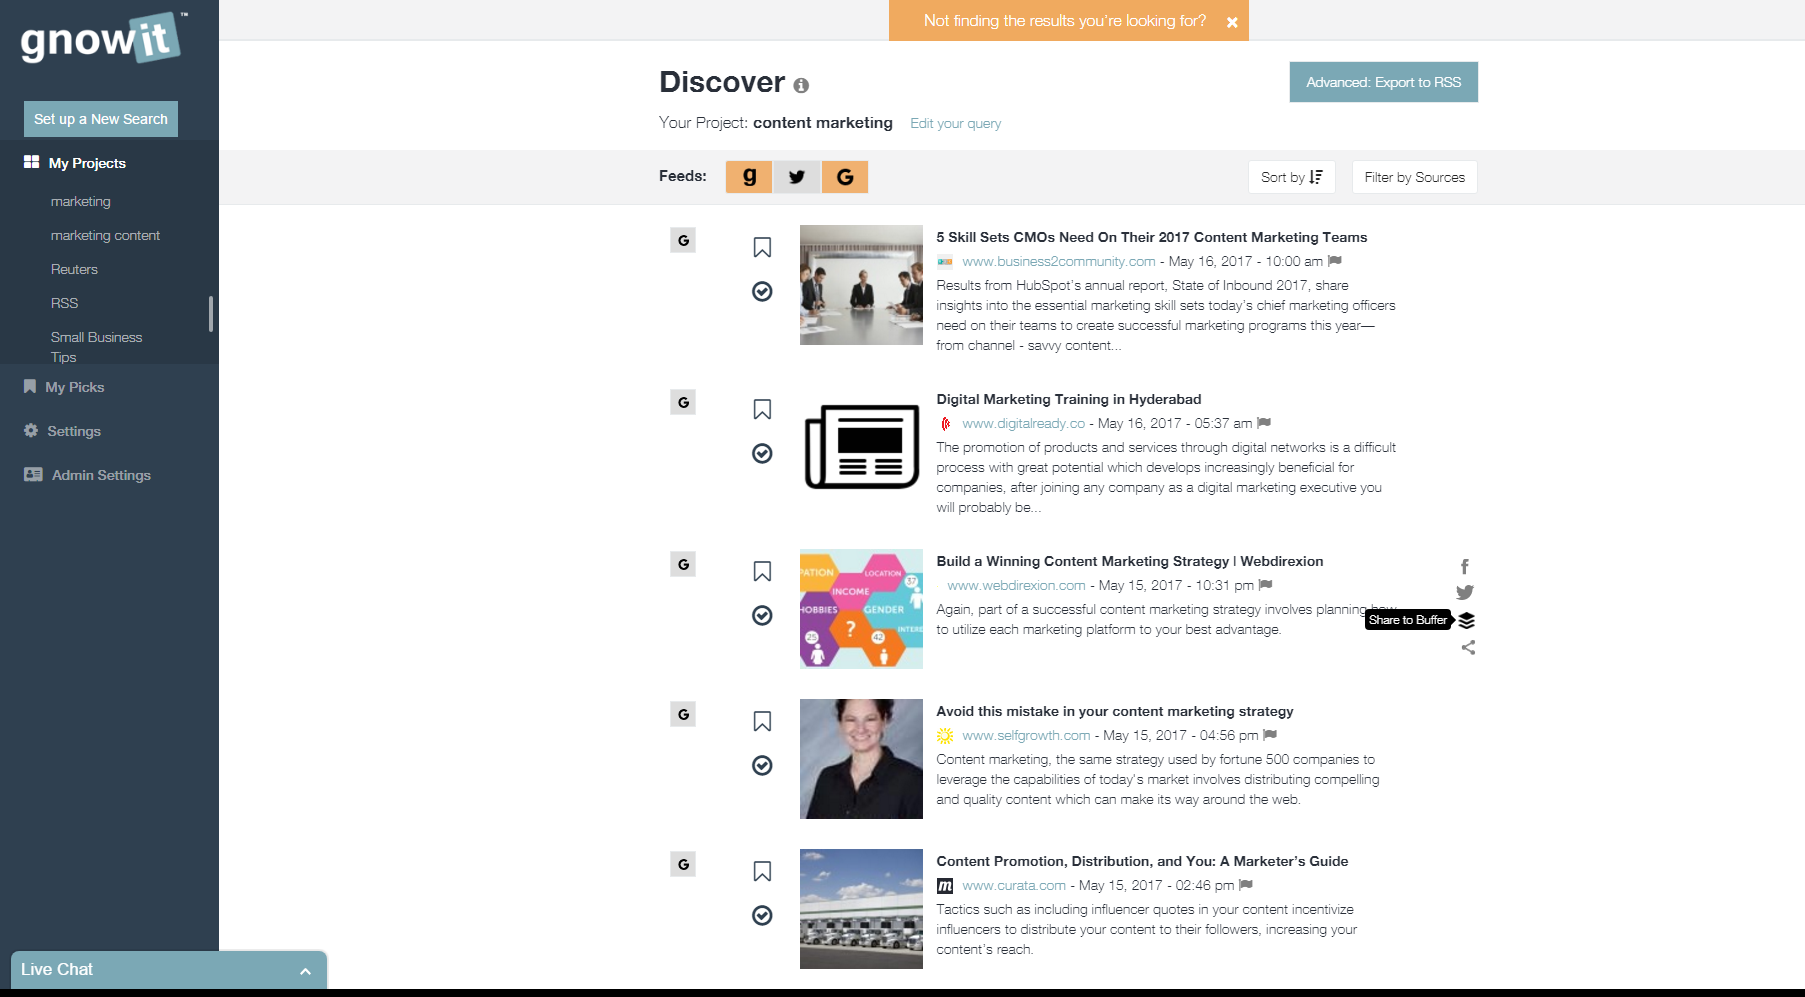Open My Projects menu
The width and height of the screenshot is (1805, 997).
75,163
